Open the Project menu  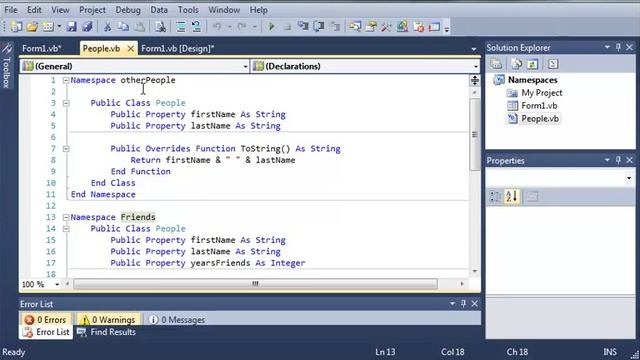[x=92, y=10]
